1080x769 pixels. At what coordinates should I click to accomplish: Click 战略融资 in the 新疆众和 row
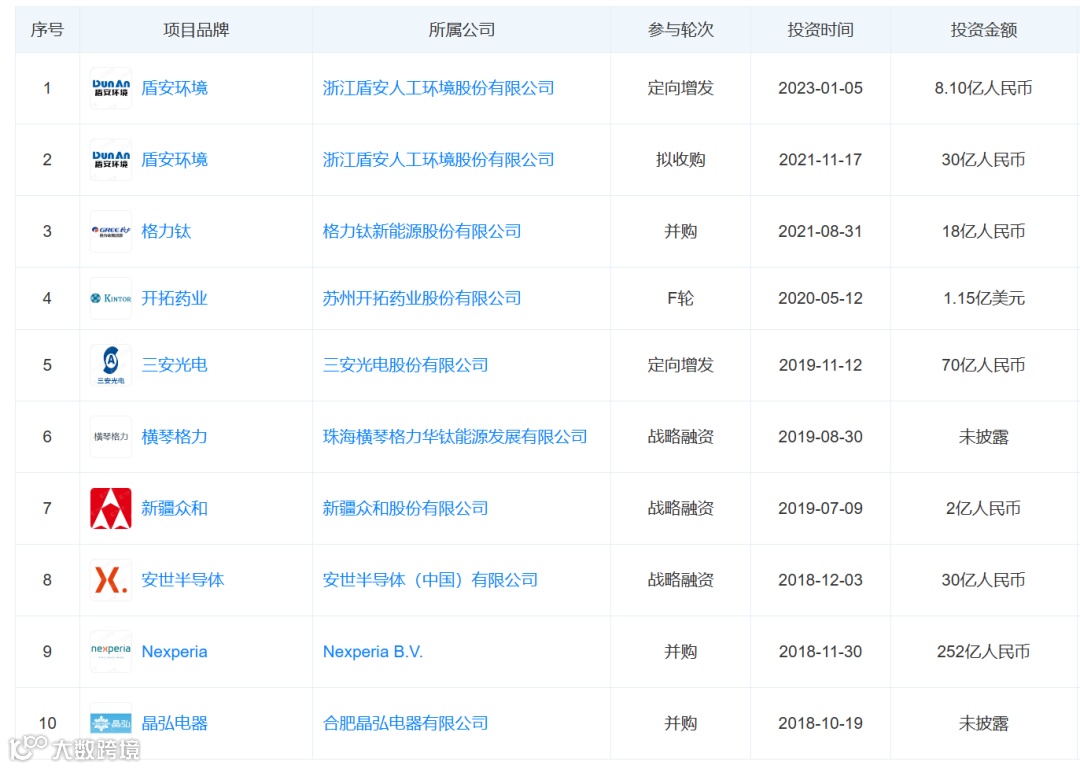tap(681, 509)
